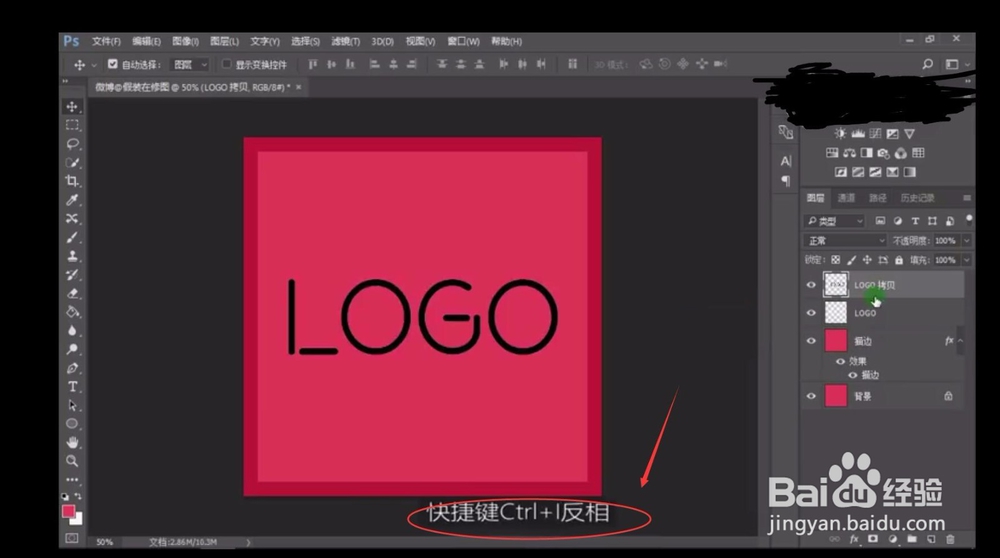Open the 类型 layer filter dropdown
The width and height of the screenshot is (1000, 558).
click(834, 221)
